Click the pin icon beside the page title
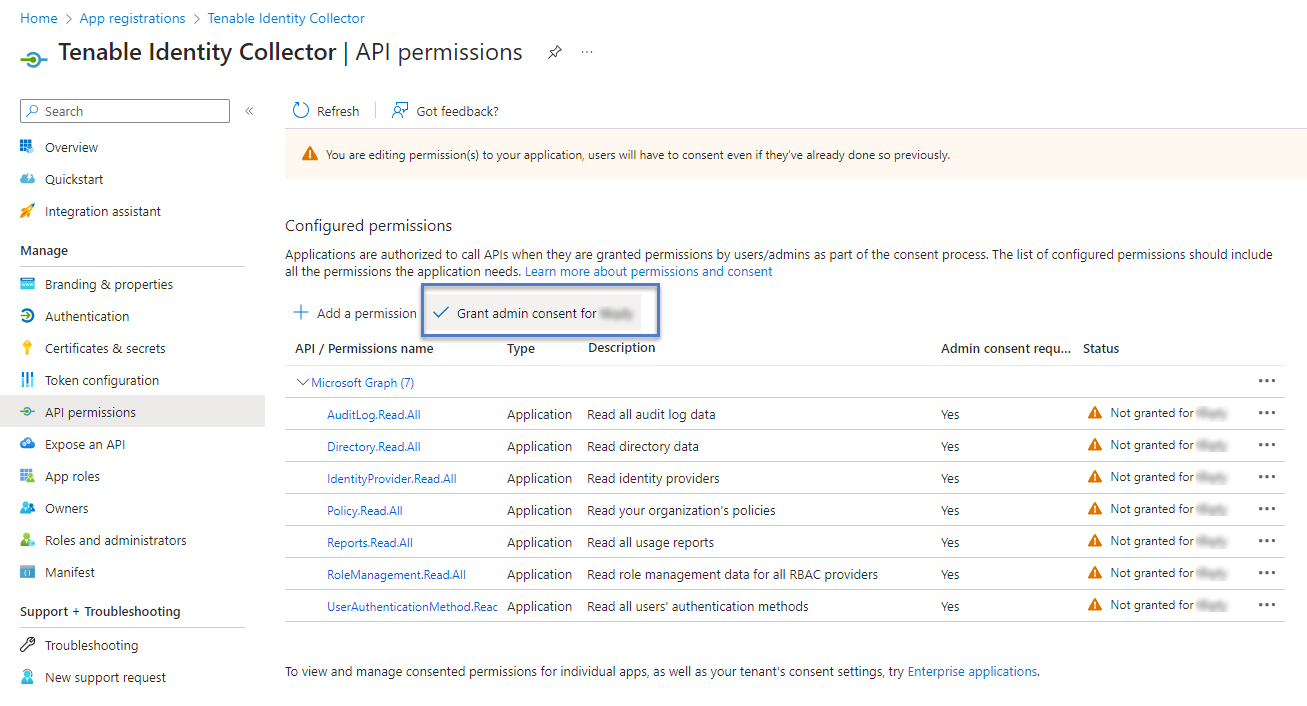 (x=554, y=52)
